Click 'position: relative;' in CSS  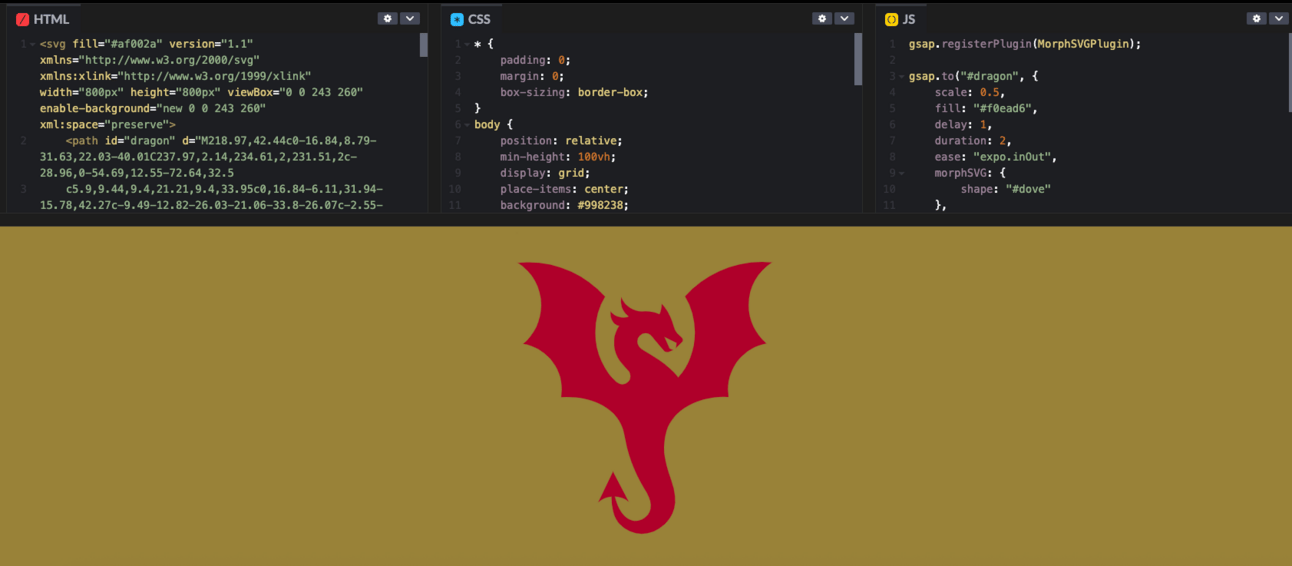pos(561,141)
